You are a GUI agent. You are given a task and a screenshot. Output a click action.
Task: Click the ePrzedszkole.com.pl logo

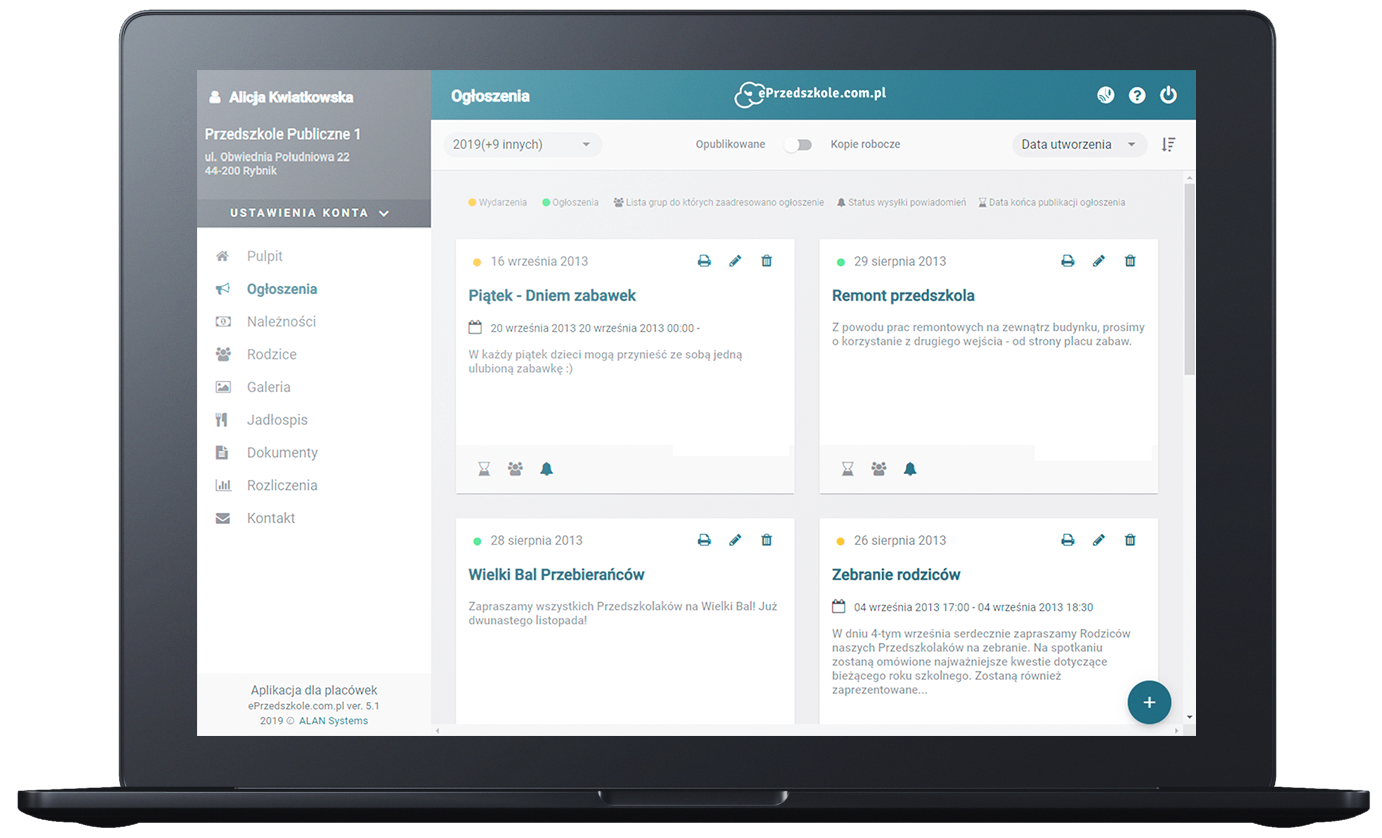pyautogui.click(x=811, y=95)
